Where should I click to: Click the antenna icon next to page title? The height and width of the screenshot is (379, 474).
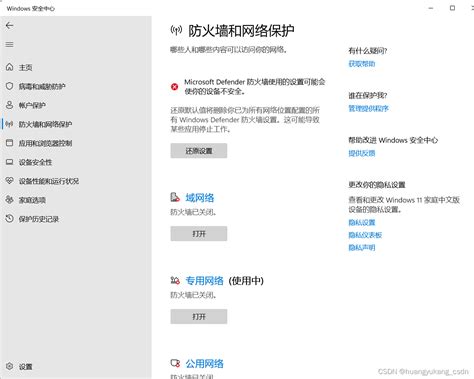coord(176,30)
